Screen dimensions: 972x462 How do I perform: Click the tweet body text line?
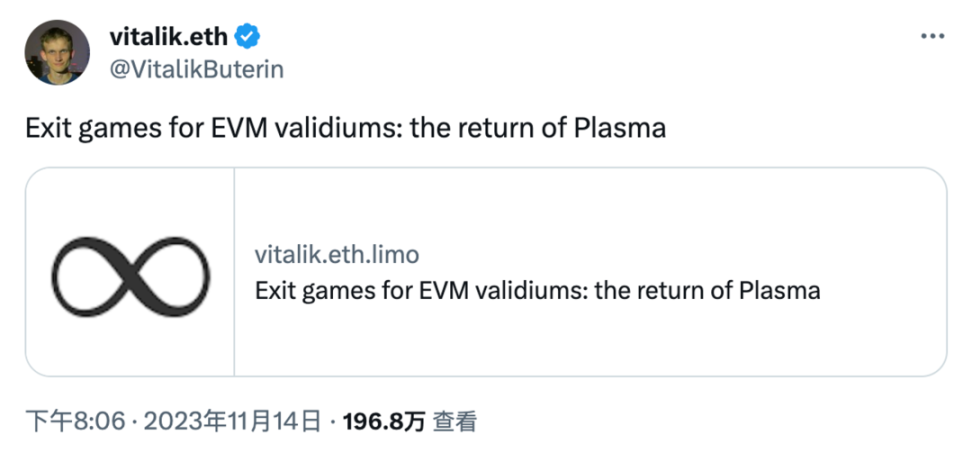point(345,129)
